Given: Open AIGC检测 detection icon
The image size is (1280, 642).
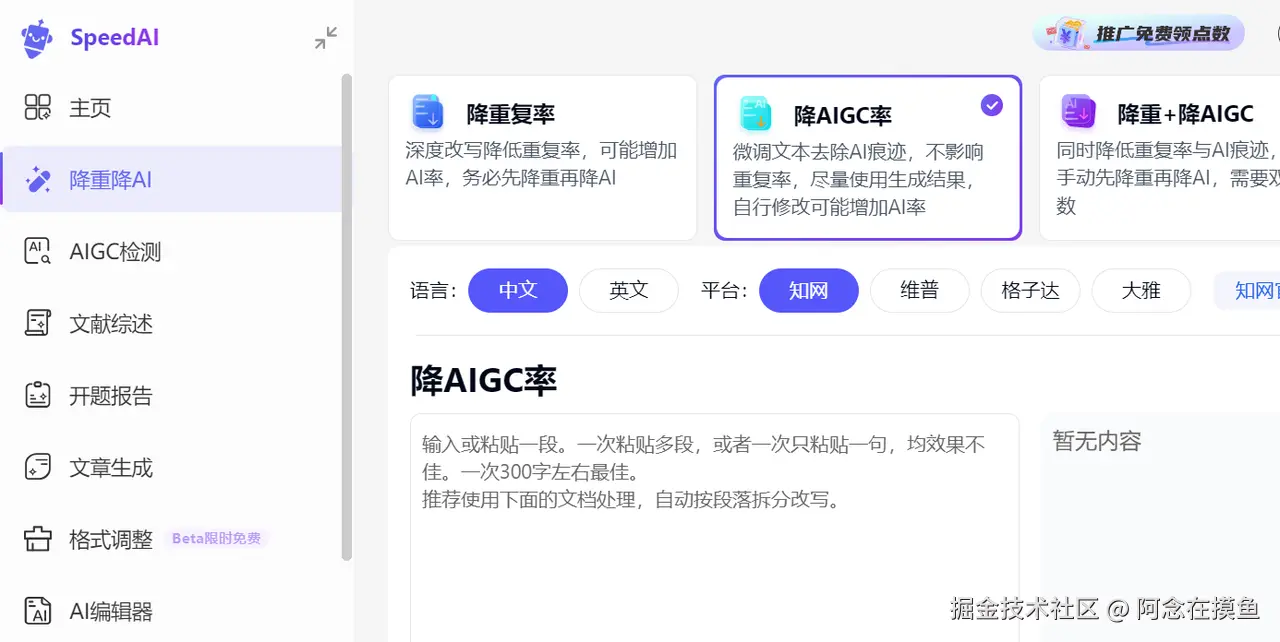Looking at the screenshot, I should [x=38, y=252].
